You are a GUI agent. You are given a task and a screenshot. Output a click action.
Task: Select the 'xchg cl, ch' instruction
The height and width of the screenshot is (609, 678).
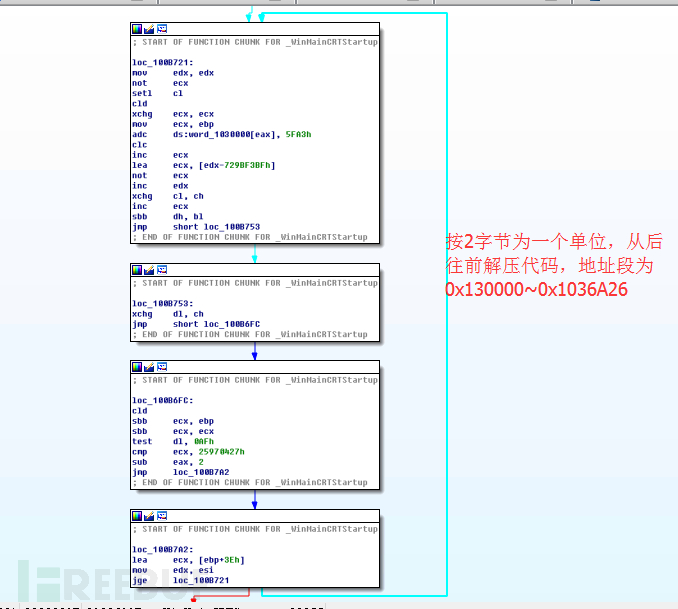point(168,196)
